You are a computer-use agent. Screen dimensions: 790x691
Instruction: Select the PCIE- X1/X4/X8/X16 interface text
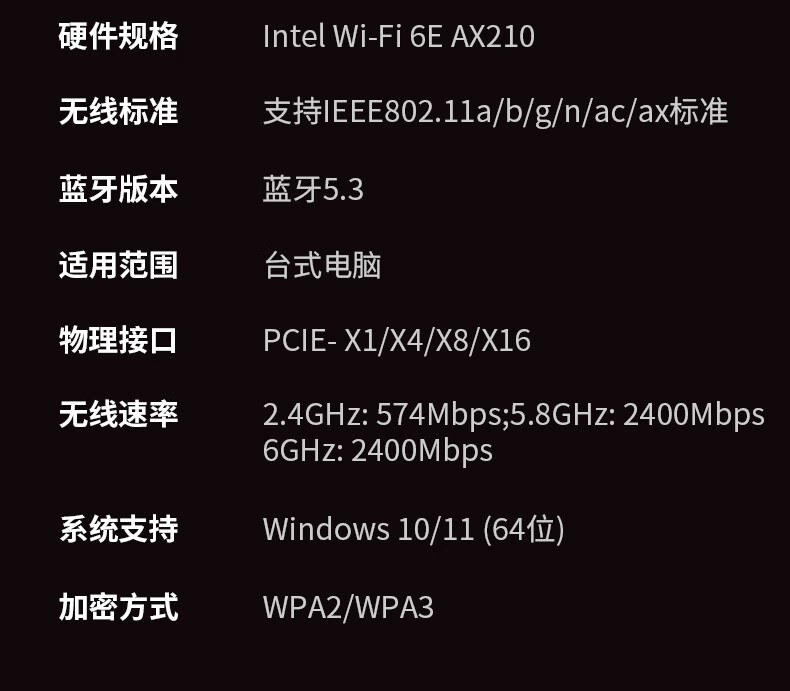click(396, 341)
